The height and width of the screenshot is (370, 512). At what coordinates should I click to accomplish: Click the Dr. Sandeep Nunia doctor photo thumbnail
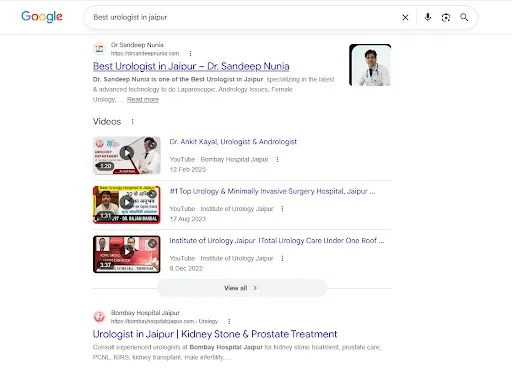coord(370,65)
